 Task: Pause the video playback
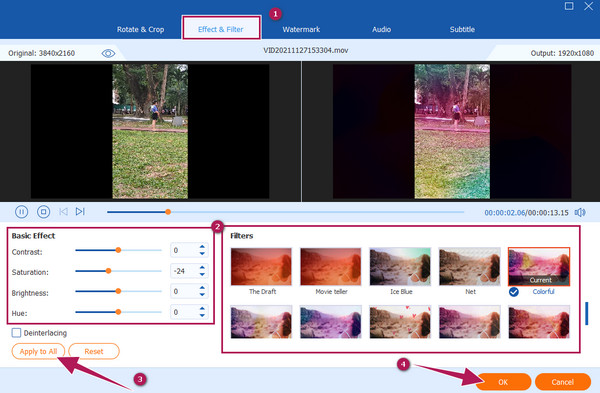tap(21, 212)
